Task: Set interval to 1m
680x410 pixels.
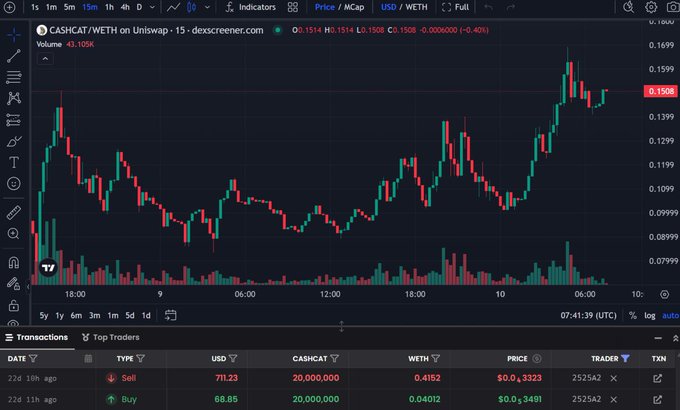Action: click(x=51, y=7)
